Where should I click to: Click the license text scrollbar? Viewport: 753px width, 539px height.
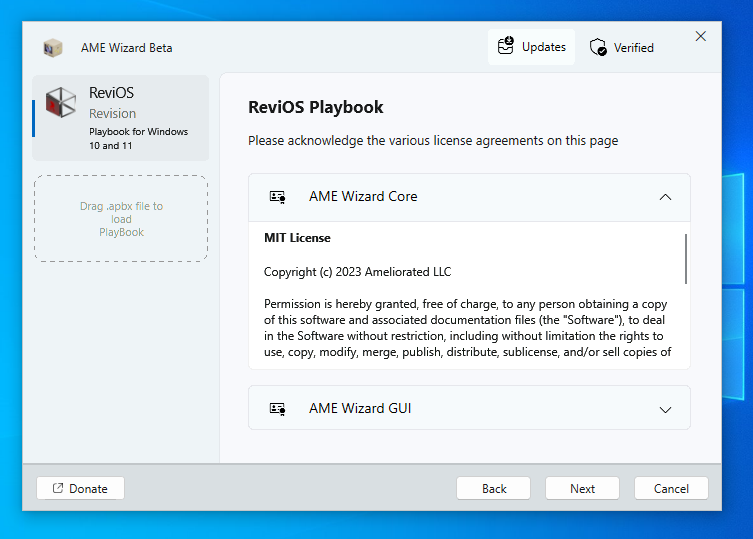point(686,260)
